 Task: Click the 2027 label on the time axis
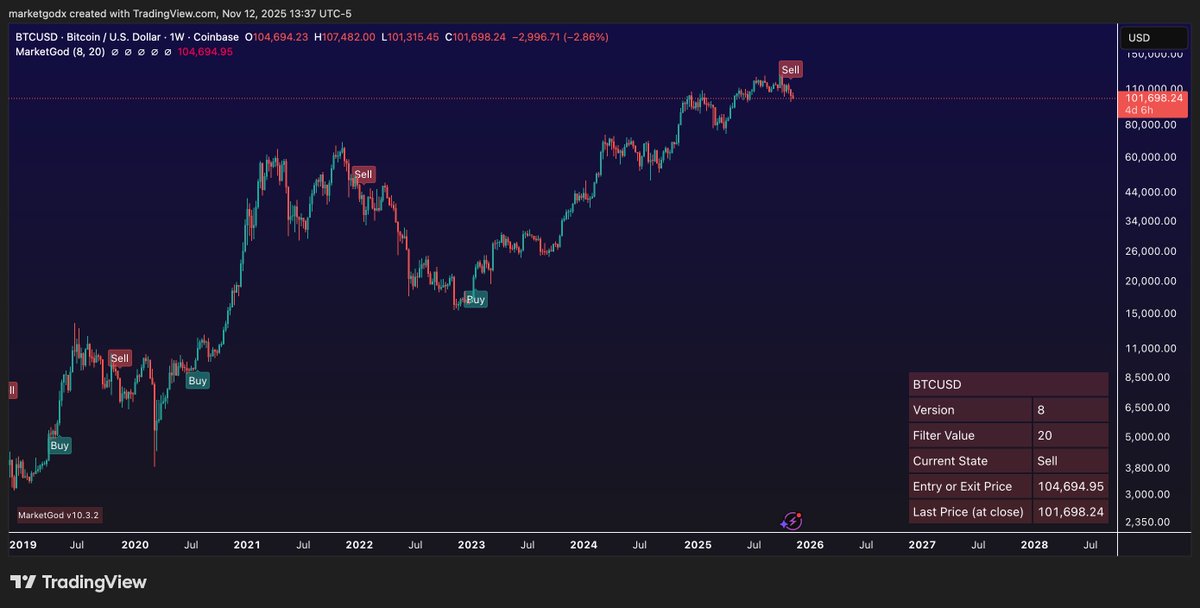click(922, 545)
